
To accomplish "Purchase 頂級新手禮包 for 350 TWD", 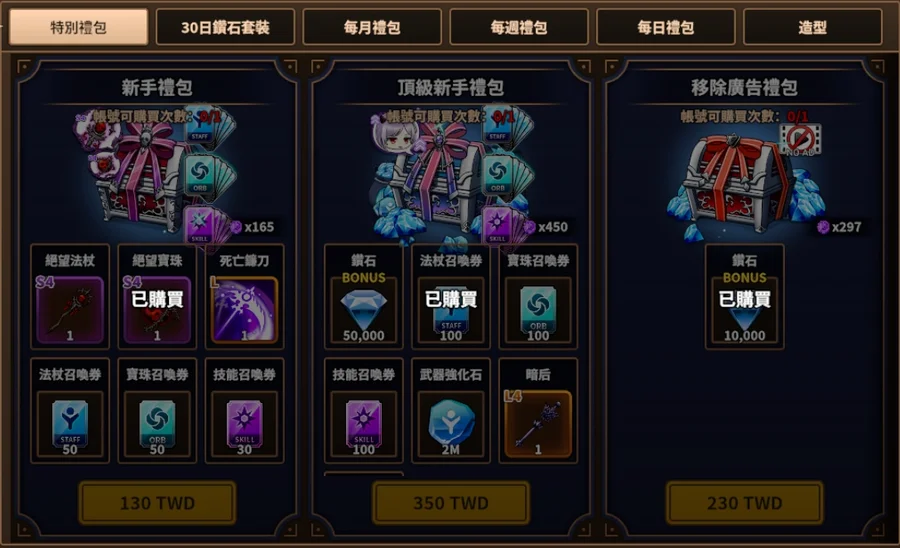I will [x=451, y=503].
